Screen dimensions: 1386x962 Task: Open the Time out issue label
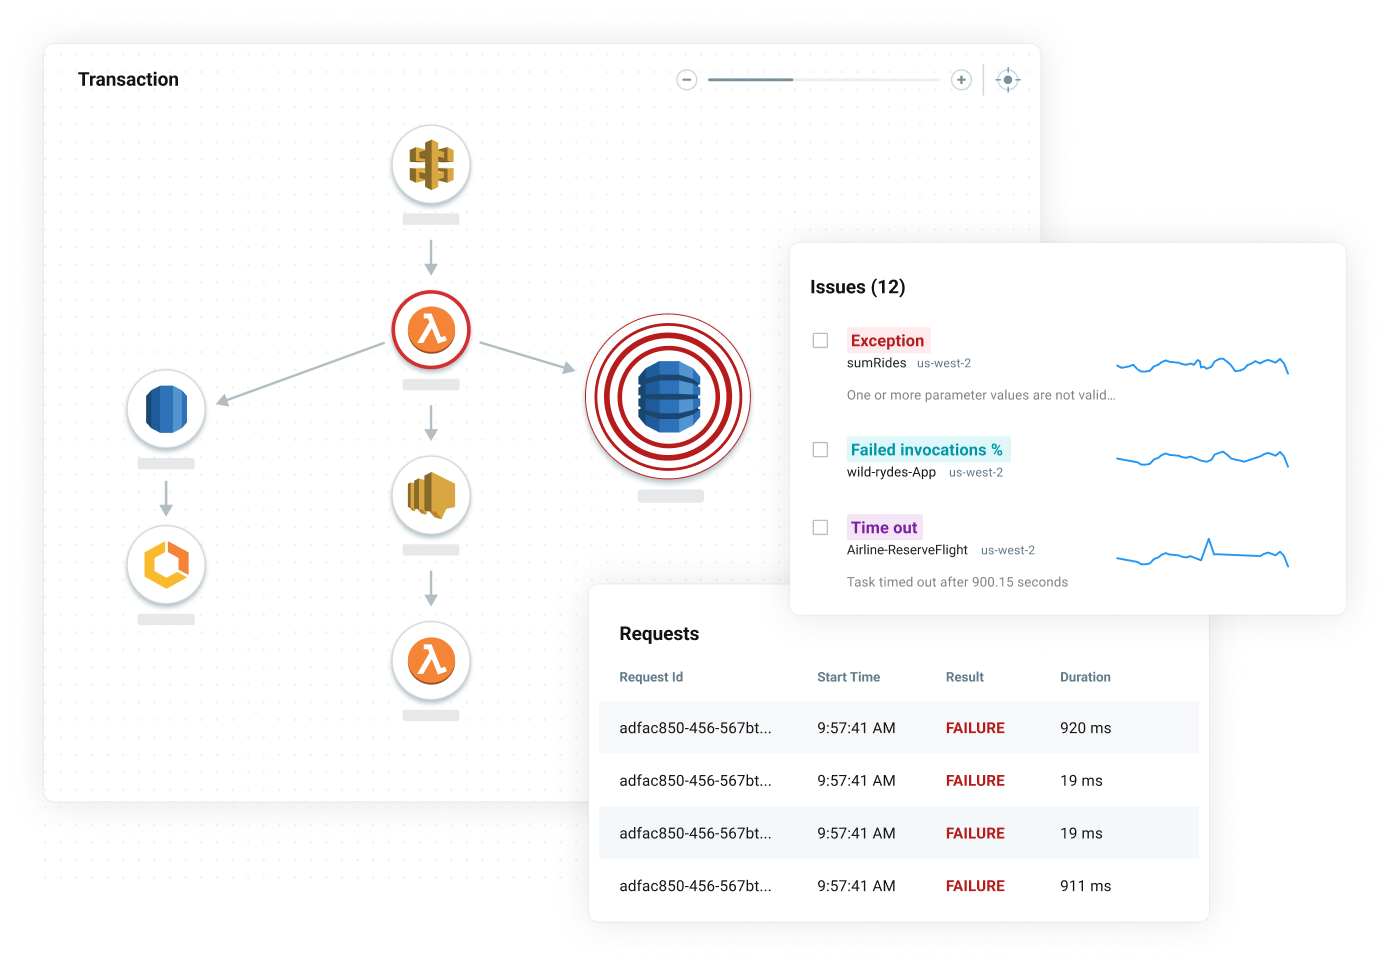click(884, 528)
